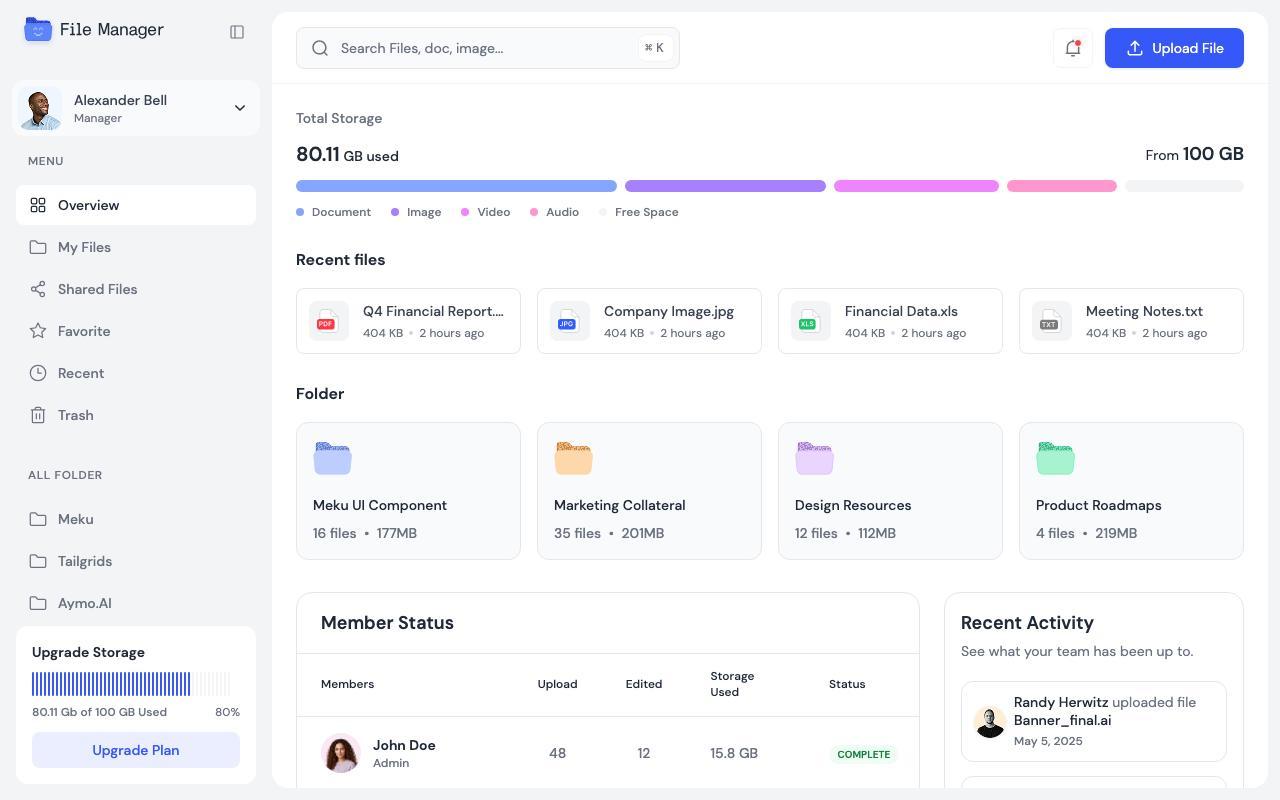This screenshot has height=800, width=1280.
Task: Click the Free Space legend label
Action: click(x=647, y=212)
